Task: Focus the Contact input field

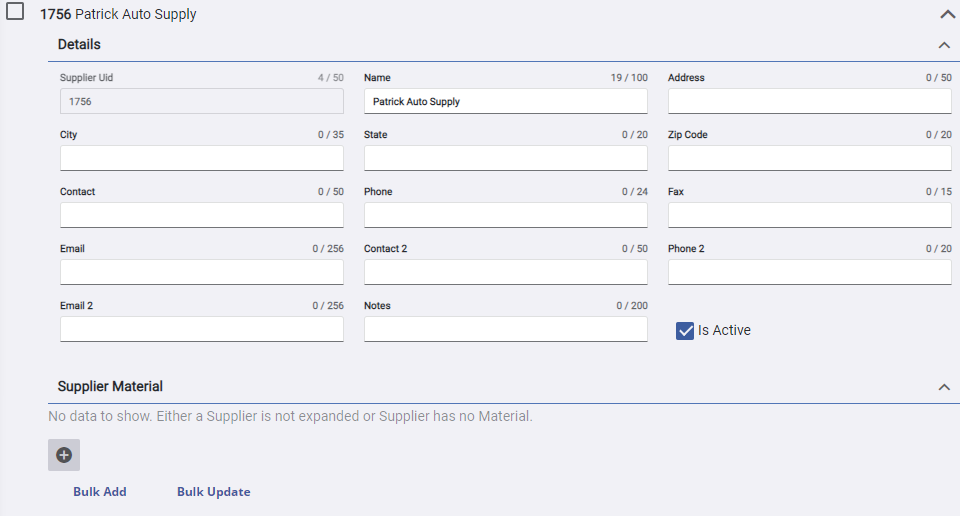Action: pos(201,216)
